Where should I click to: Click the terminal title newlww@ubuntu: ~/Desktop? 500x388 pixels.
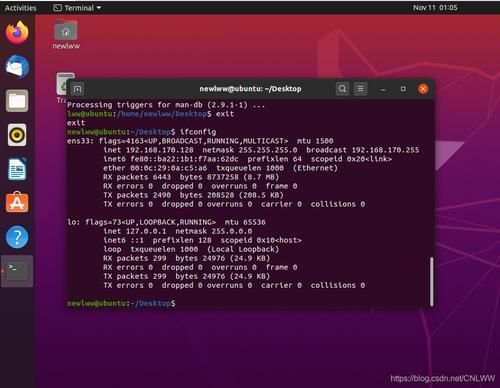[250, 89]
